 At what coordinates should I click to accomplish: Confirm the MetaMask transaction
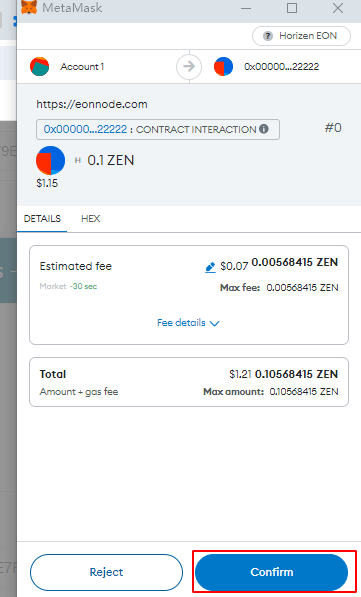pyautogui.click(x=272, y=572)
